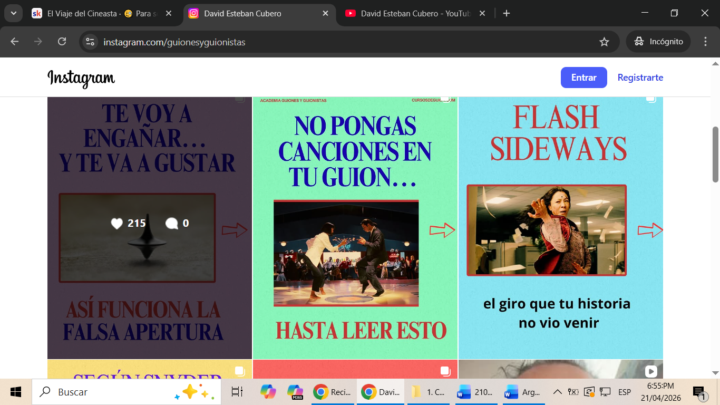Close the YouTube tab
This screenshot has width=720, height=405.
click(x=482, y=13)
